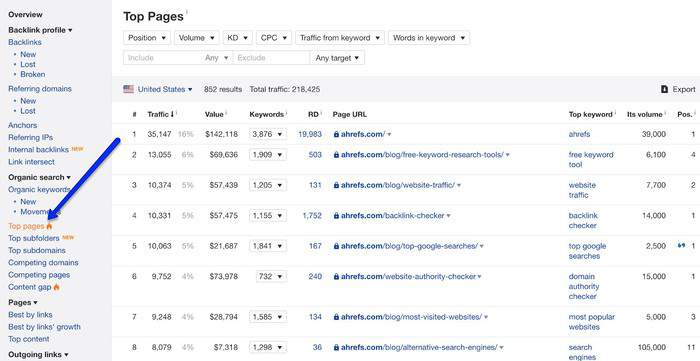Click the $142,118 value cell
This screenshot has height=361, width=700.
(x=221, y=134)
